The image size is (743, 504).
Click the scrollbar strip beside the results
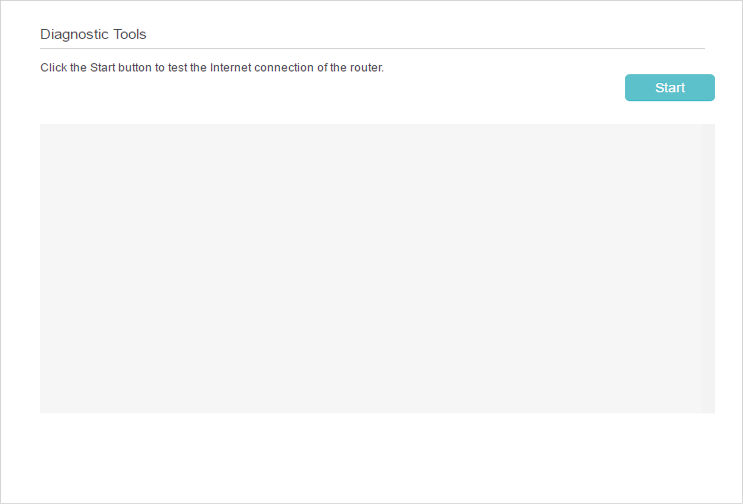(708, 268)
